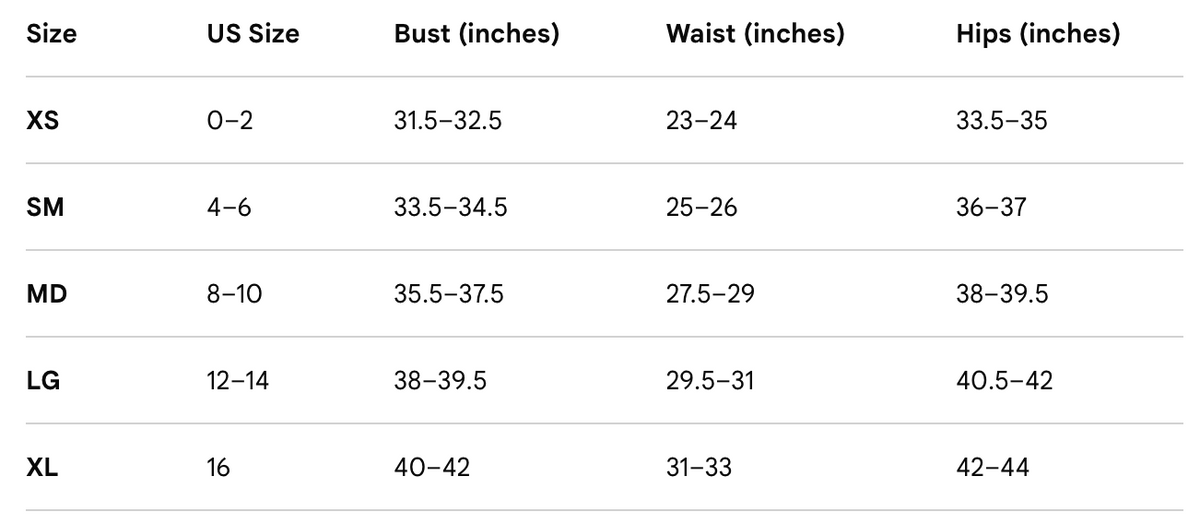1200x524 pixels.
Task: Click waist value 25–26
Action: click(702, 207)
